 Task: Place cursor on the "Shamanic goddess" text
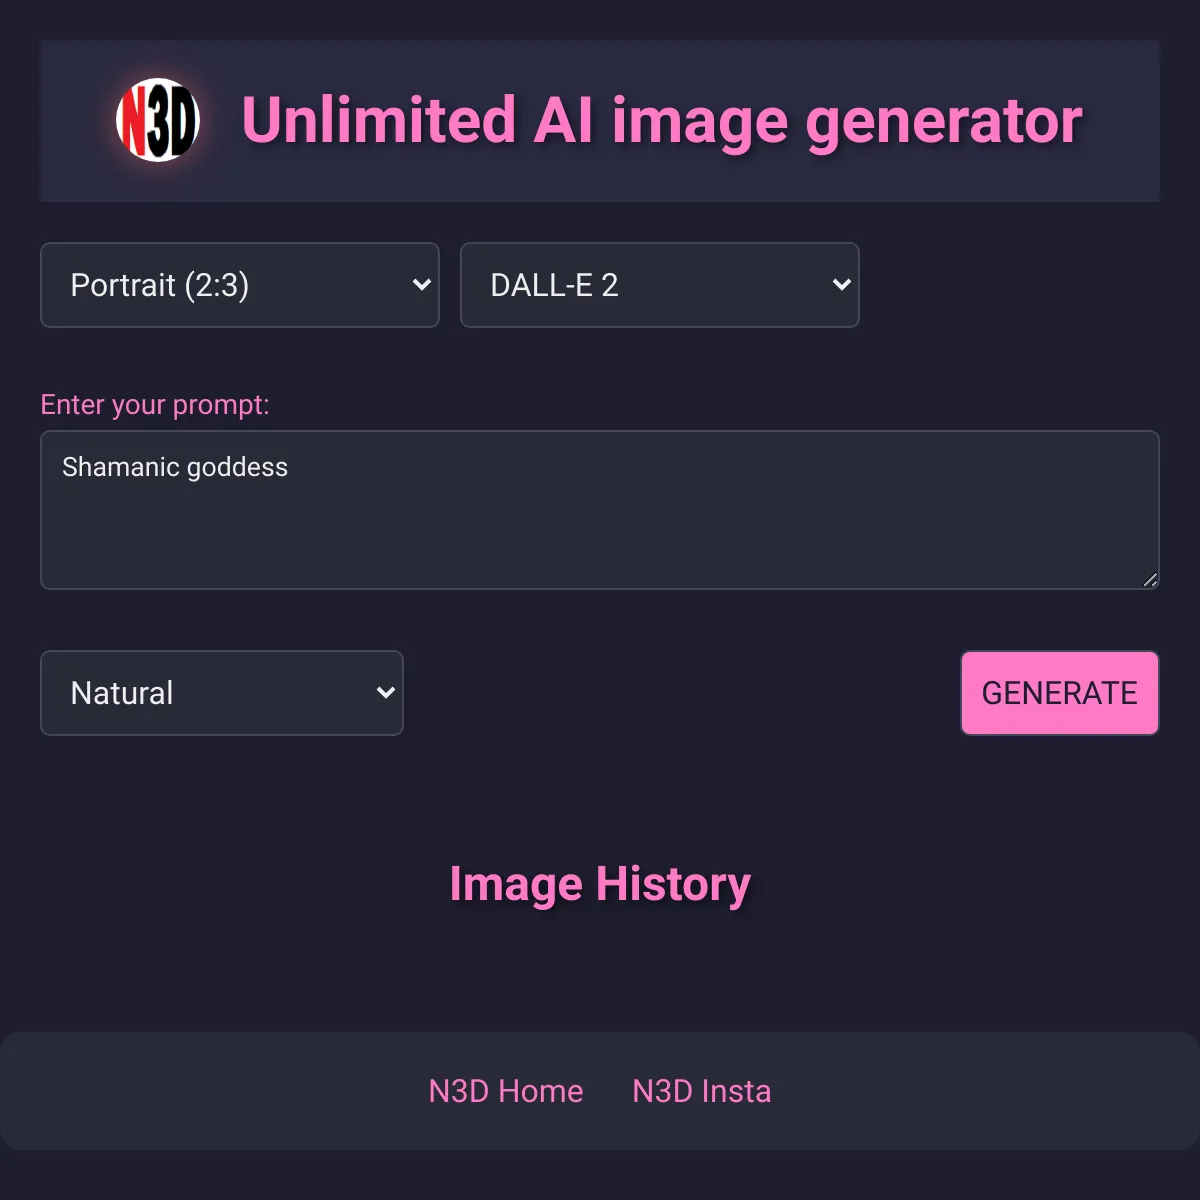(x=175, y=467)
